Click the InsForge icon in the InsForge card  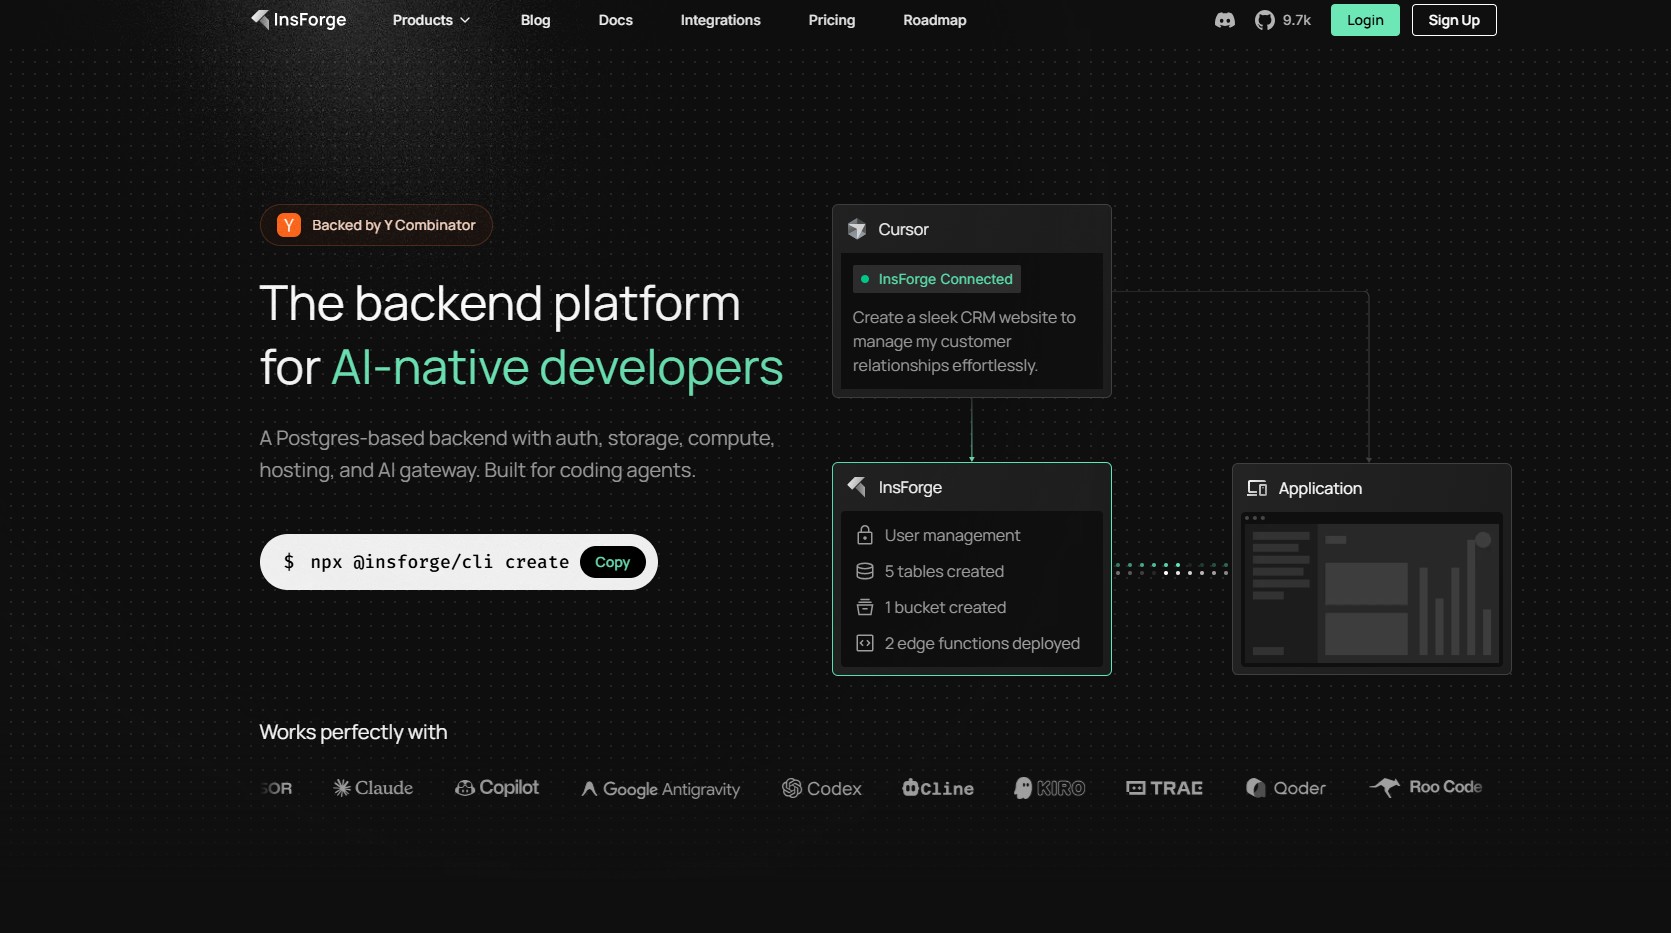point(857,487)
